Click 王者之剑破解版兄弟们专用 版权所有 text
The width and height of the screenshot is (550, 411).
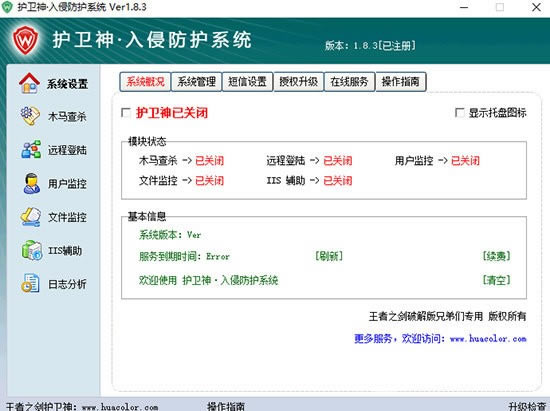[448, 316]
